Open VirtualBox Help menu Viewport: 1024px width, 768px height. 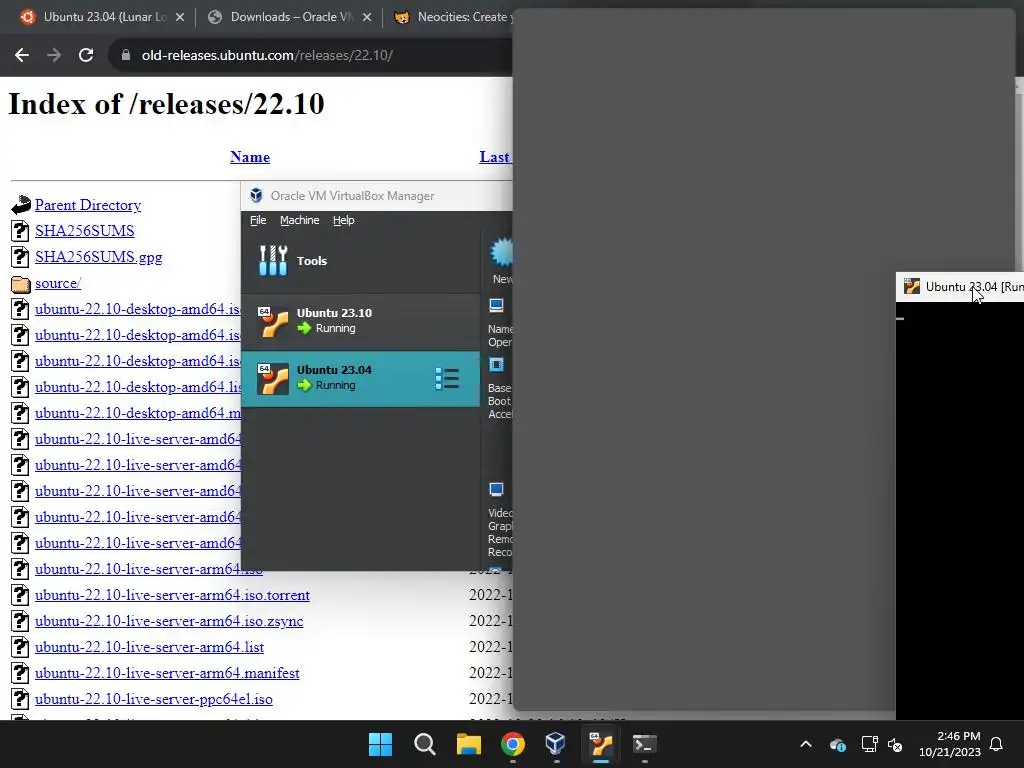[344, 220]
